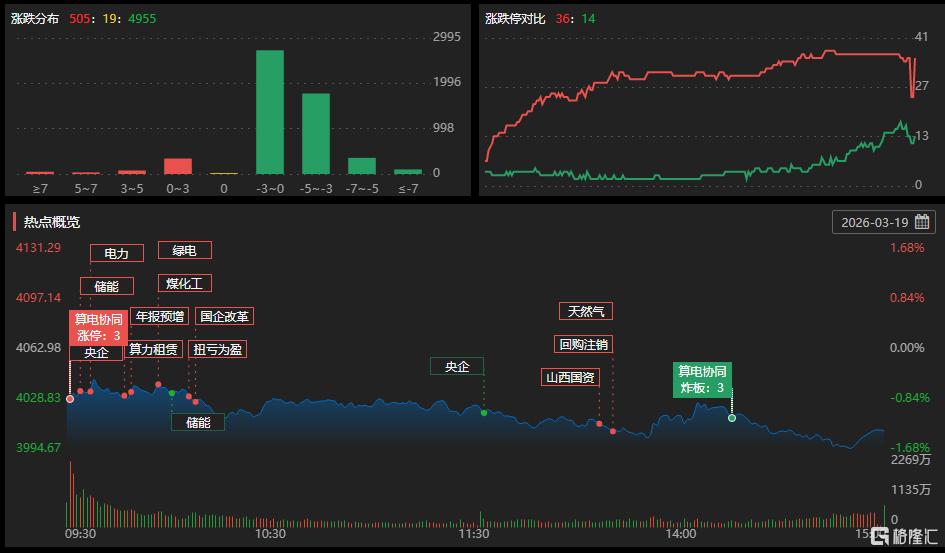The image size is (945, 553).
Task: Select the 绿电 hotspot label
Action: tap(184, 250)
